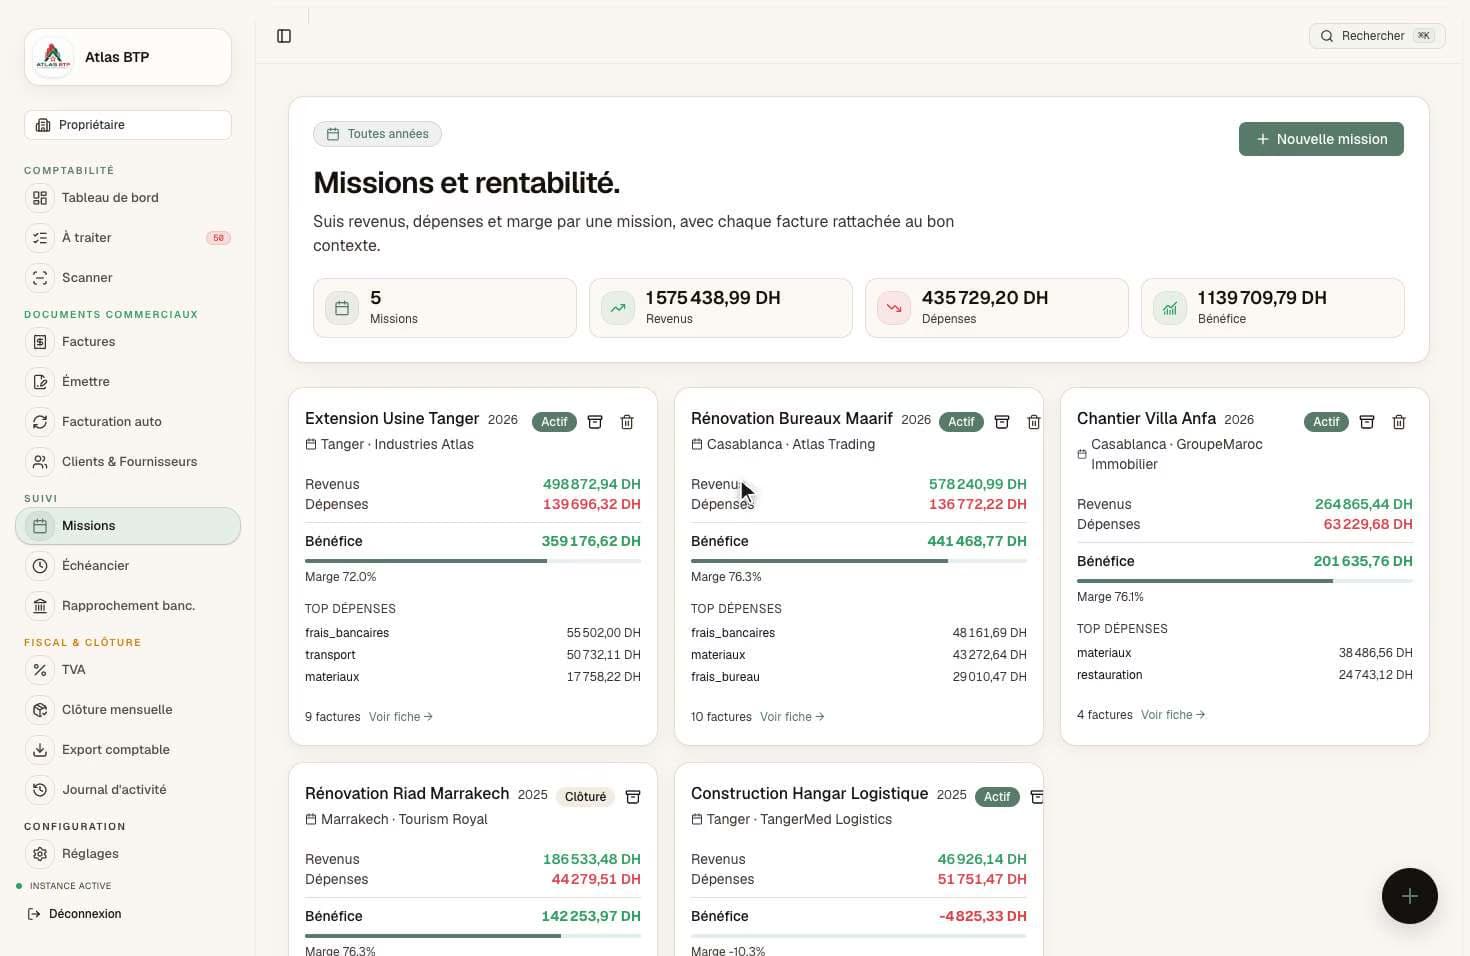Click the Rénovation Riad Marrakech title
The width and height of the screenshot is (1470, 956).
coord(407,794)
